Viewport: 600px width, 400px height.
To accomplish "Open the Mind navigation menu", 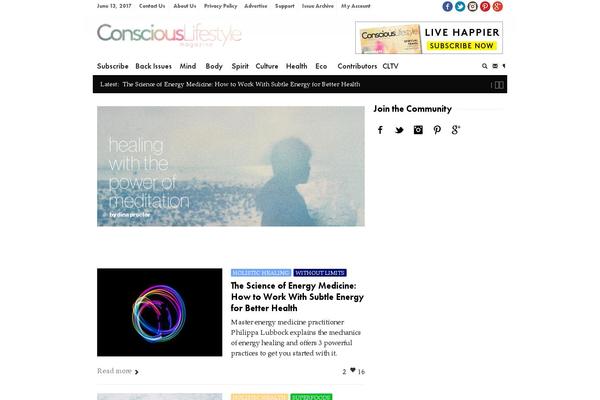I will tap(188, 66).
